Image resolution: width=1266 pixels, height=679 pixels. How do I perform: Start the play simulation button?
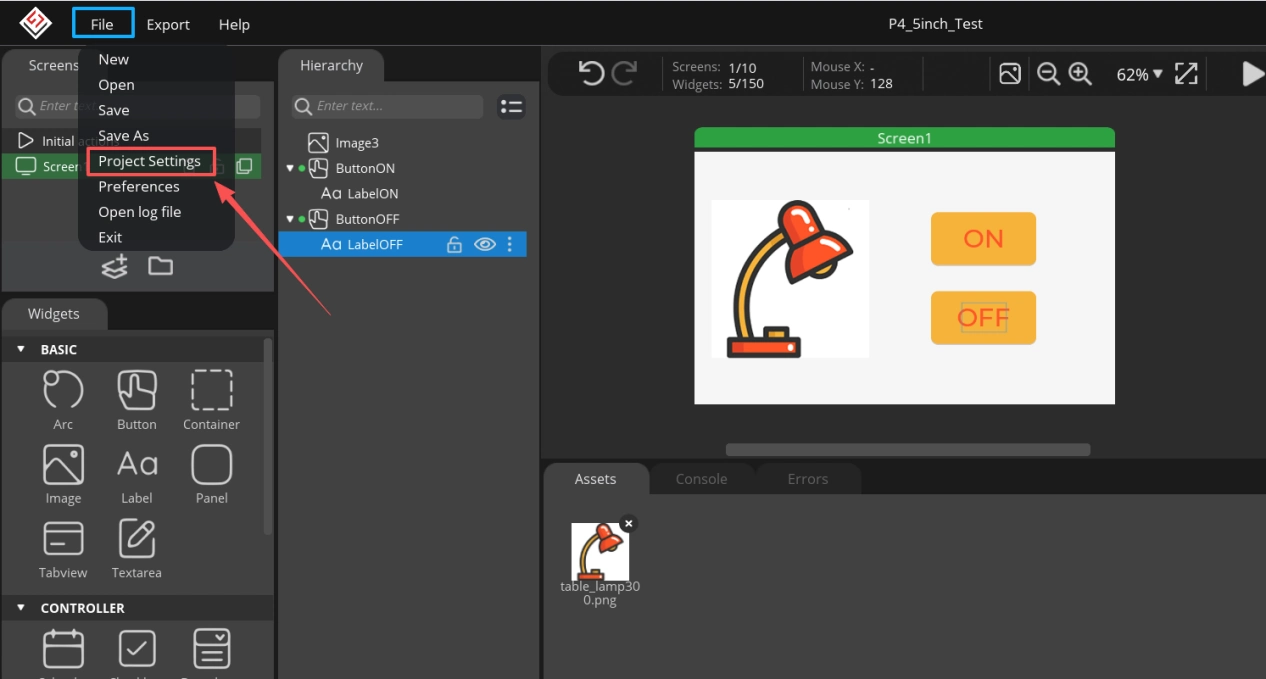point(1252,73)
